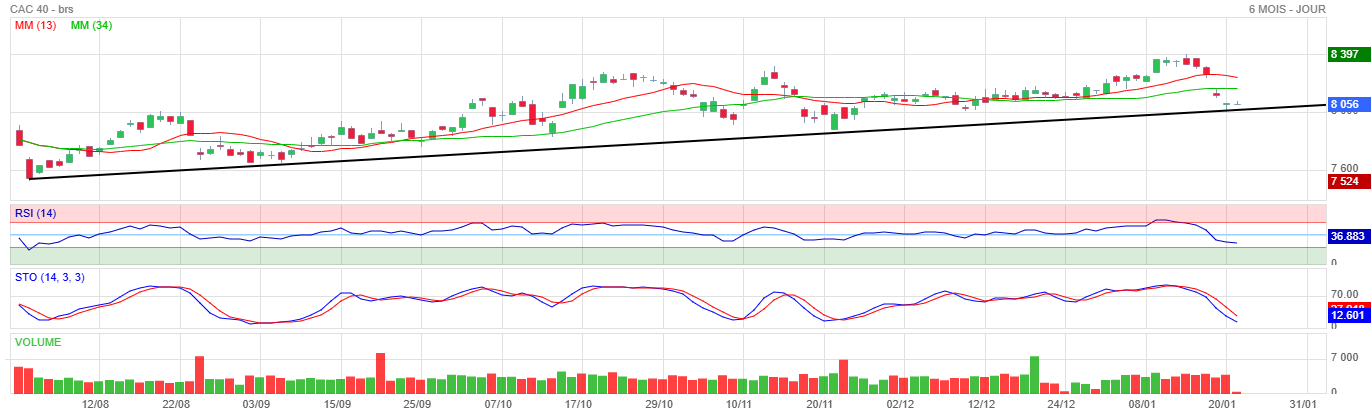1371x414 pixels.
Task: Select the VOLUME panel label
Action: click(x=37, y=342)
